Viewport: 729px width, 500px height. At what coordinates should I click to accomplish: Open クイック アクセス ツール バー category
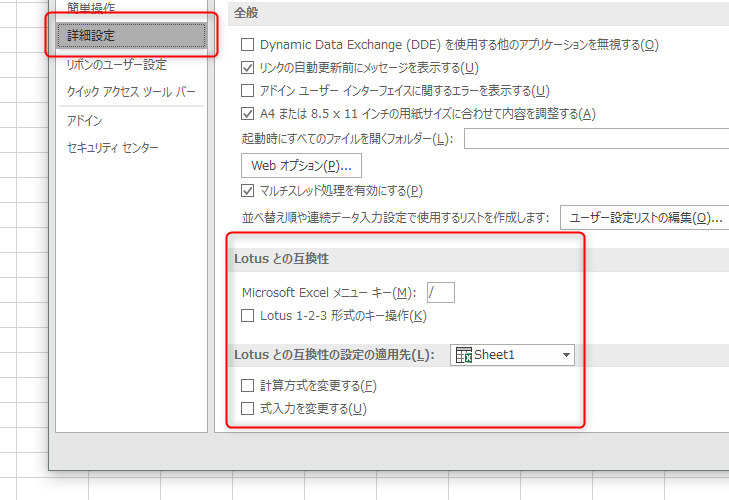click(131, 92)
